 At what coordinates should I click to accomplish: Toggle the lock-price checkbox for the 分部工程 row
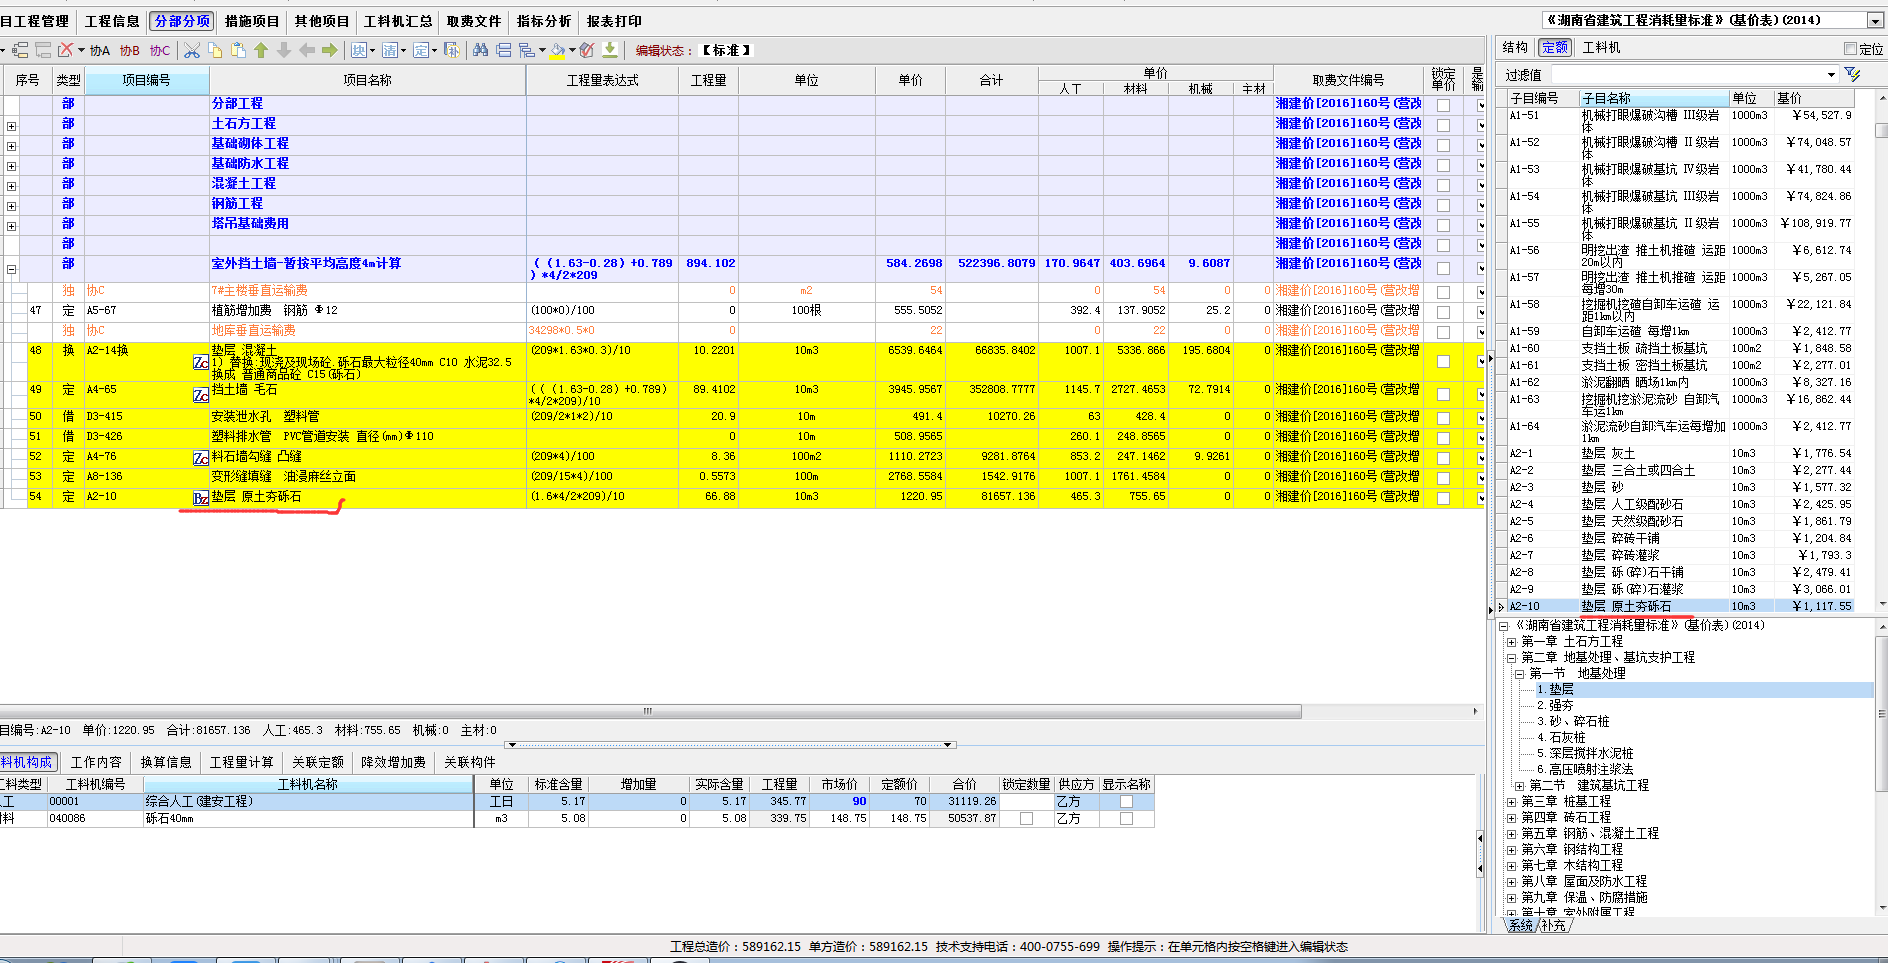tap(1443, 105)
